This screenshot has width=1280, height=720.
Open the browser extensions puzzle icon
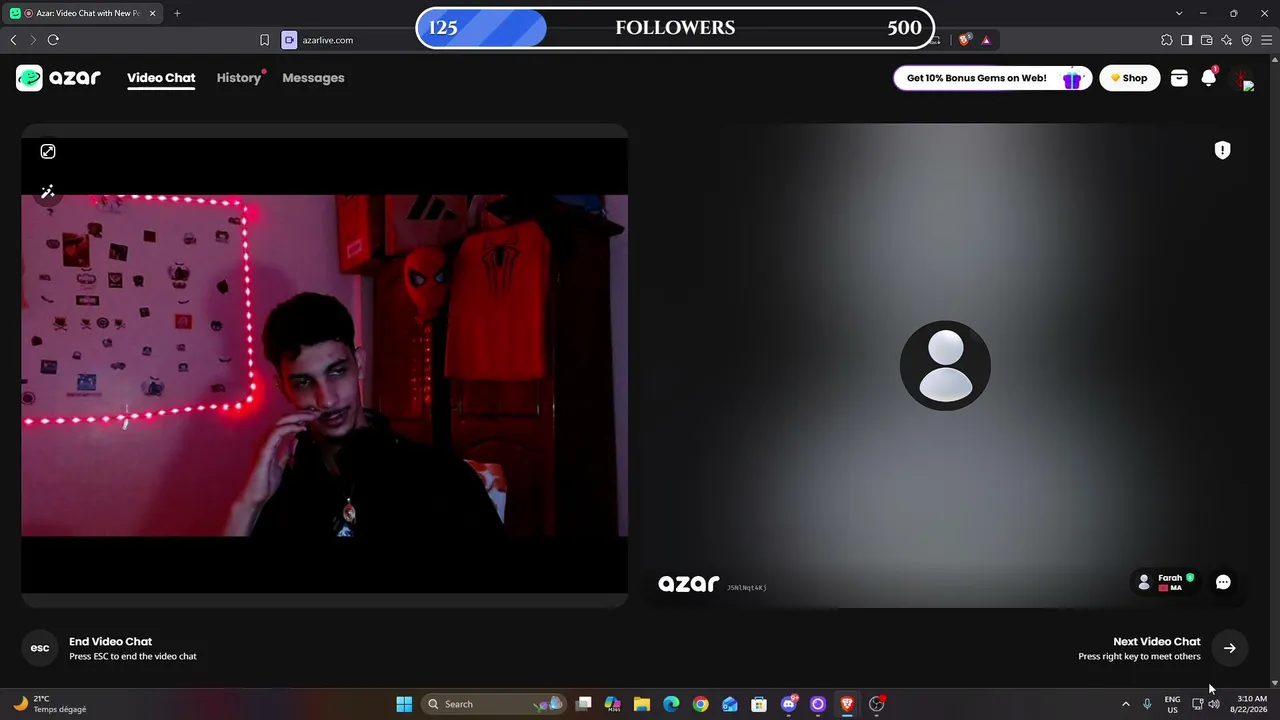click(x=1167, y=40)
